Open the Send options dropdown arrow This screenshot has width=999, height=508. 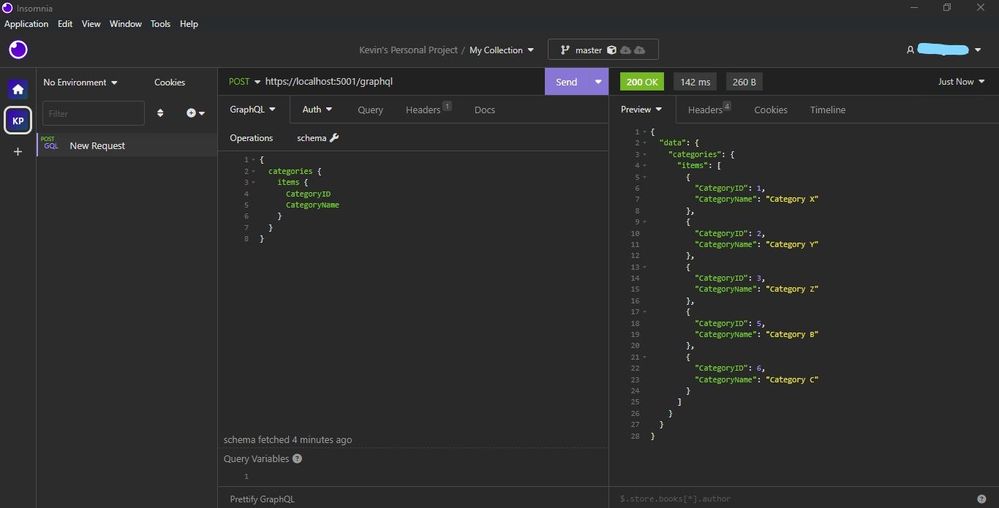click(x=598, y=82)
